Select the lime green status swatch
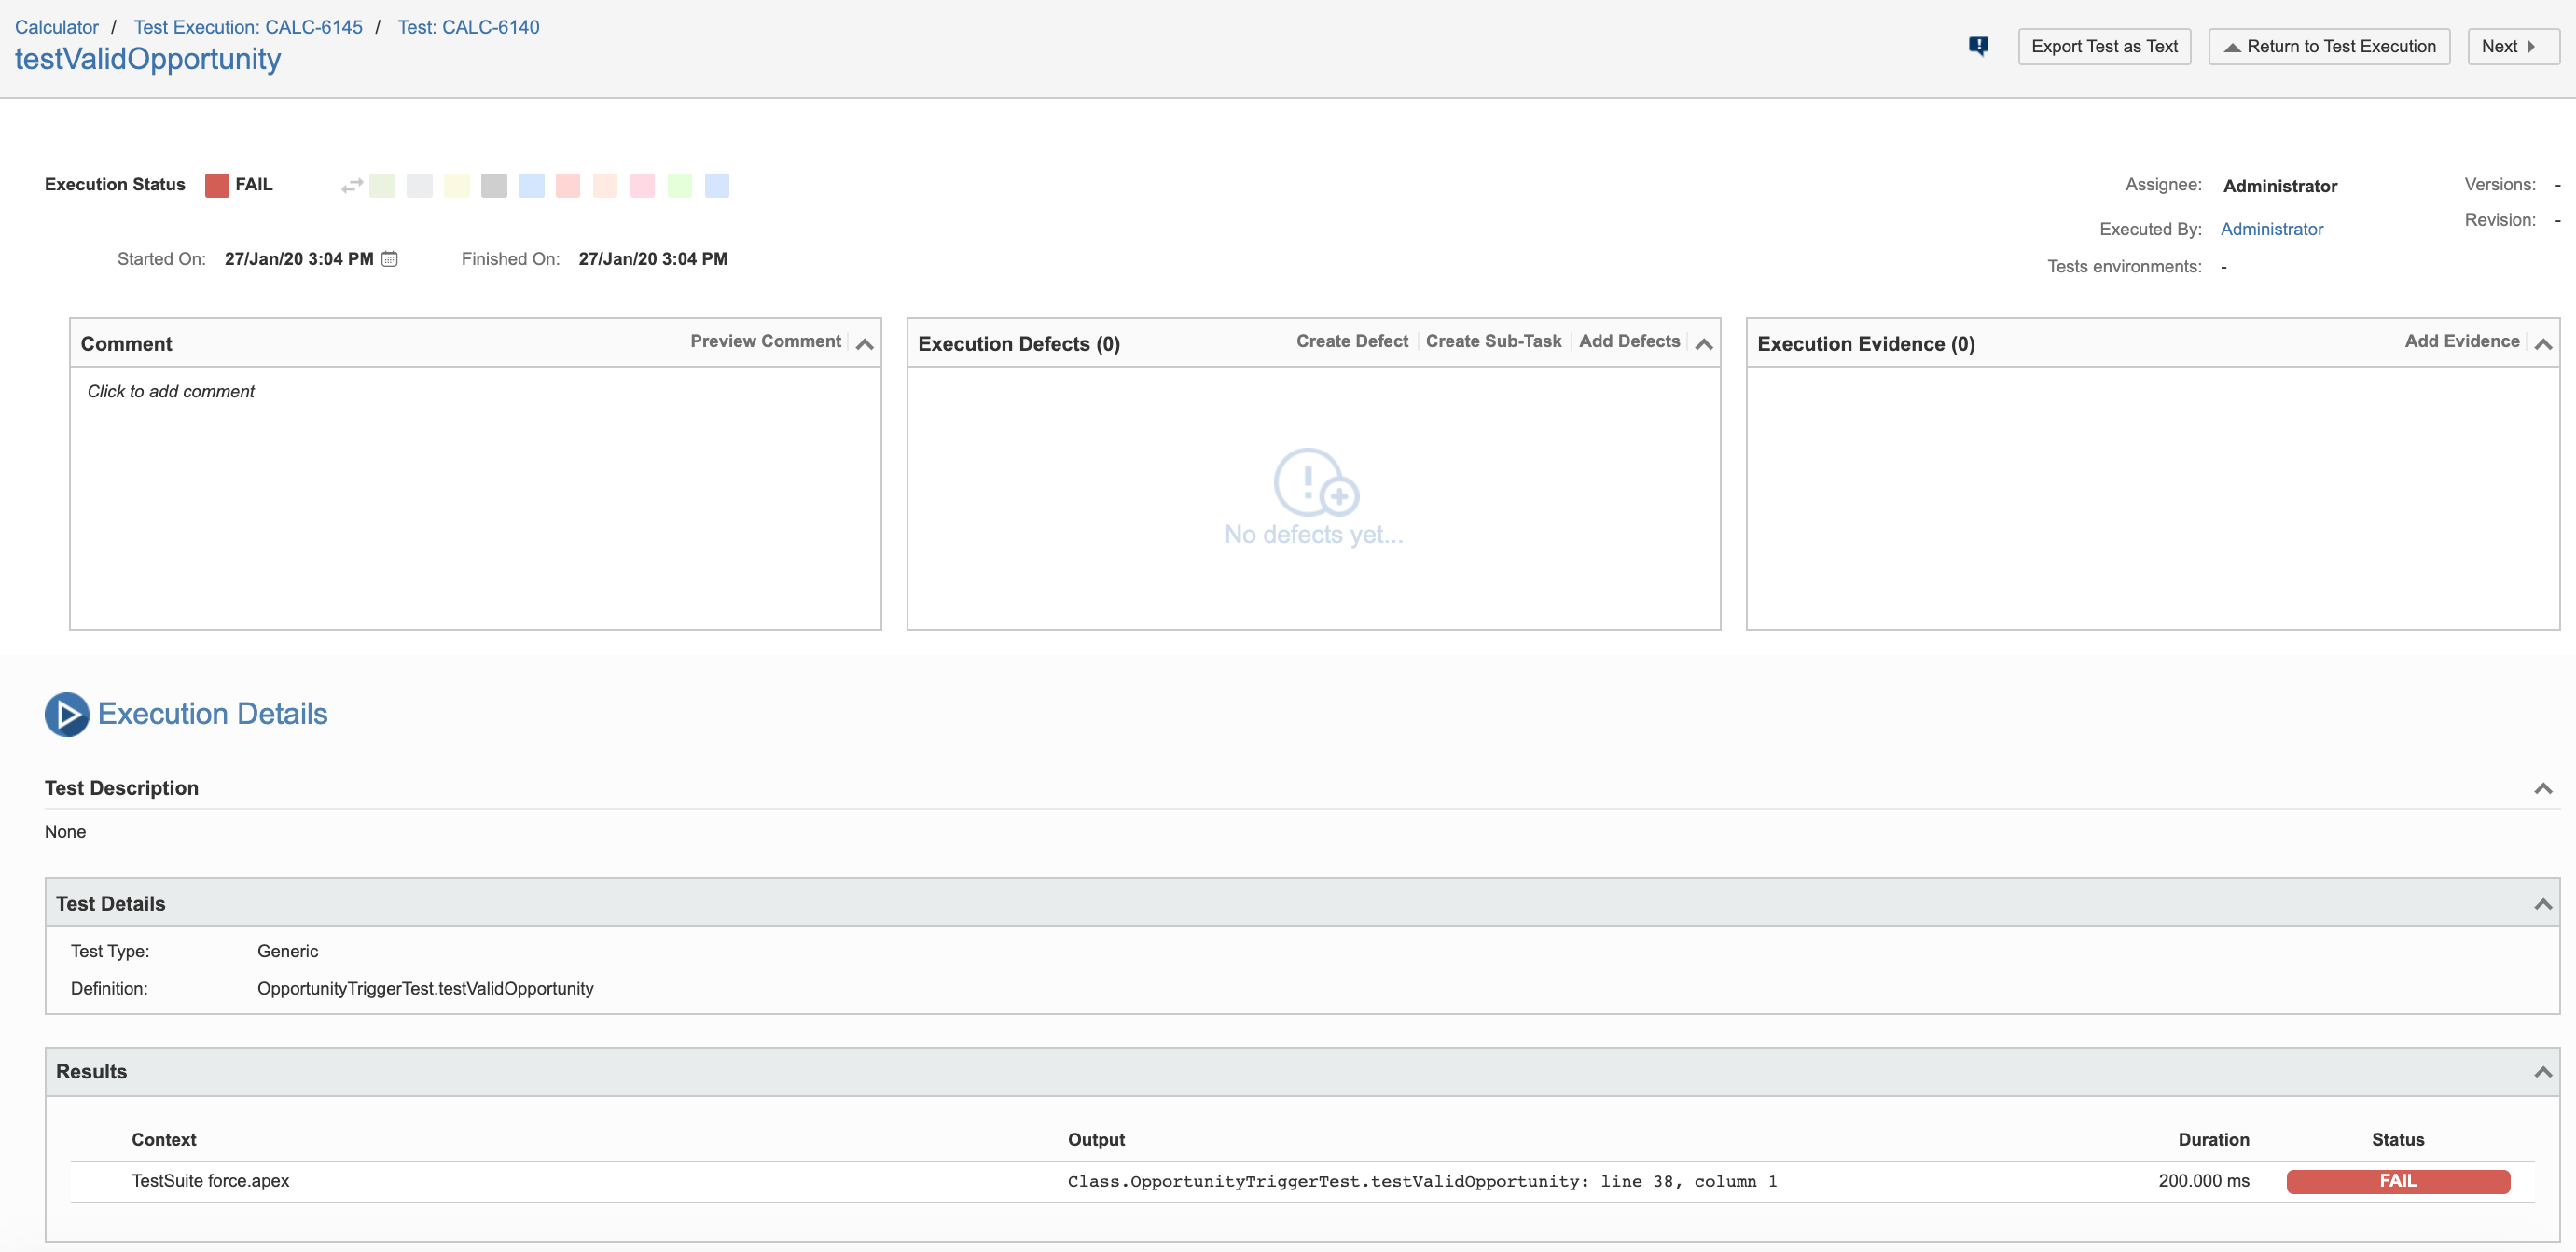This screenshot has width=2576, height=1252. pyautogui.click(x=680, y=185)
